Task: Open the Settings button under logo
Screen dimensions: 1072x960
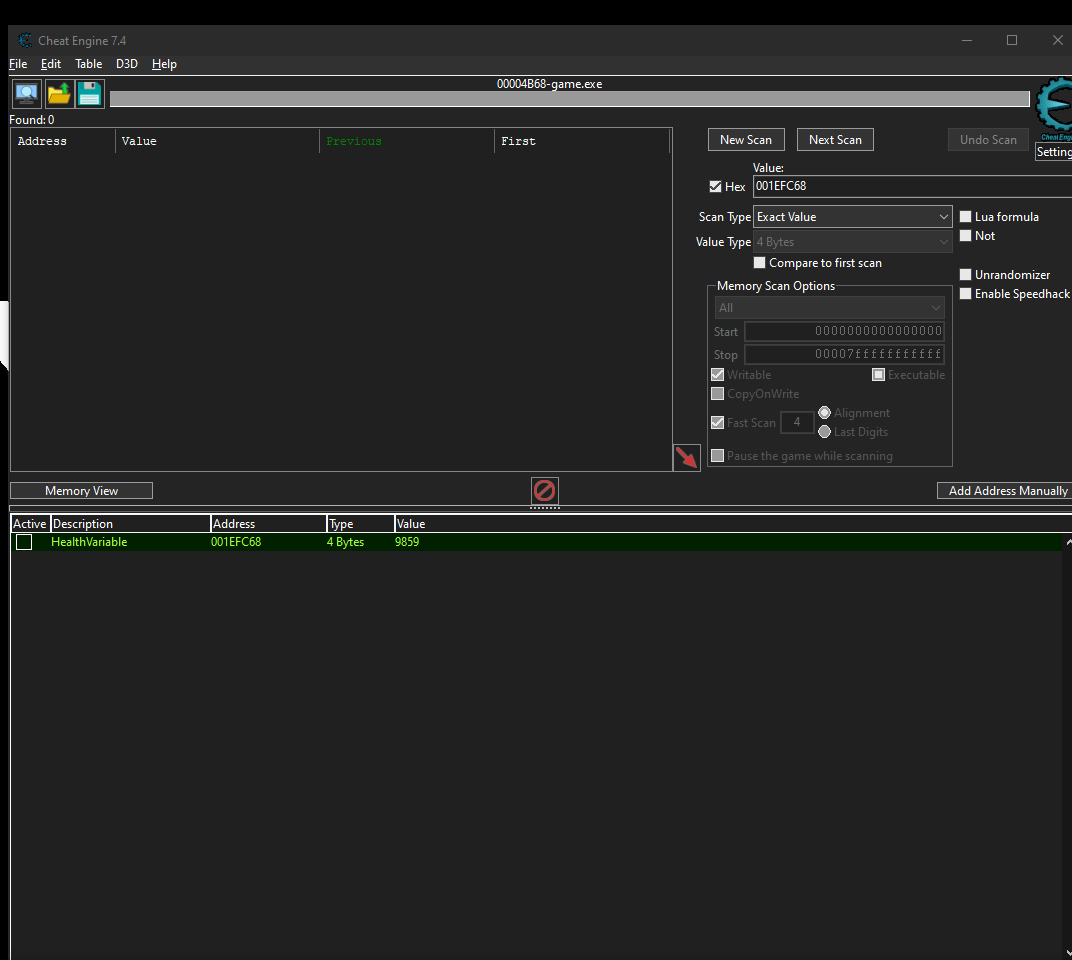Action: 1054,152
